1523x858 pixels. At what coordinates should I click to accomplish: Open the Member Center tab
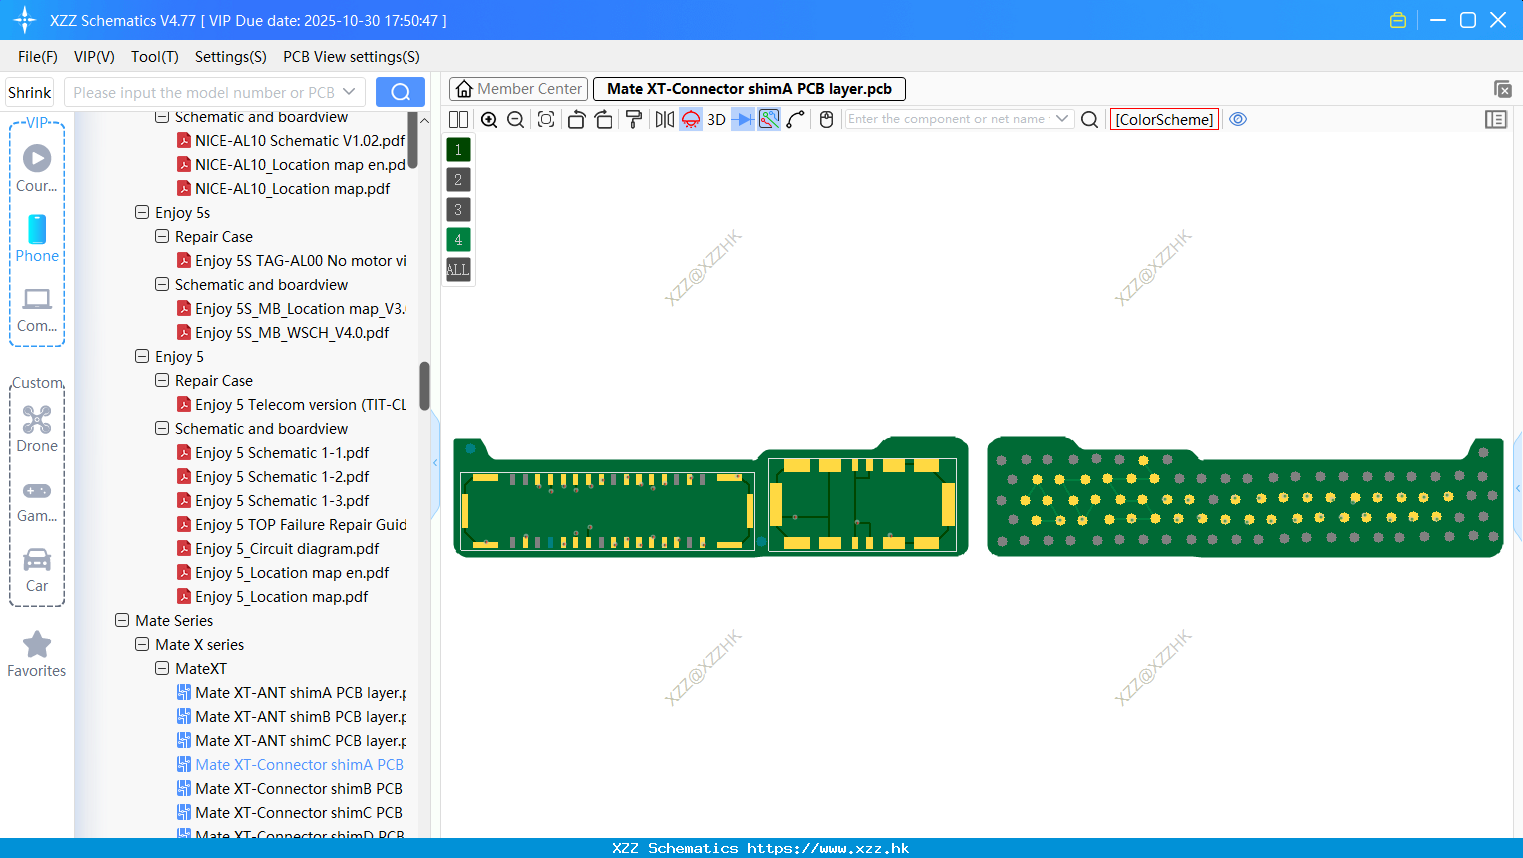point(518,89)
